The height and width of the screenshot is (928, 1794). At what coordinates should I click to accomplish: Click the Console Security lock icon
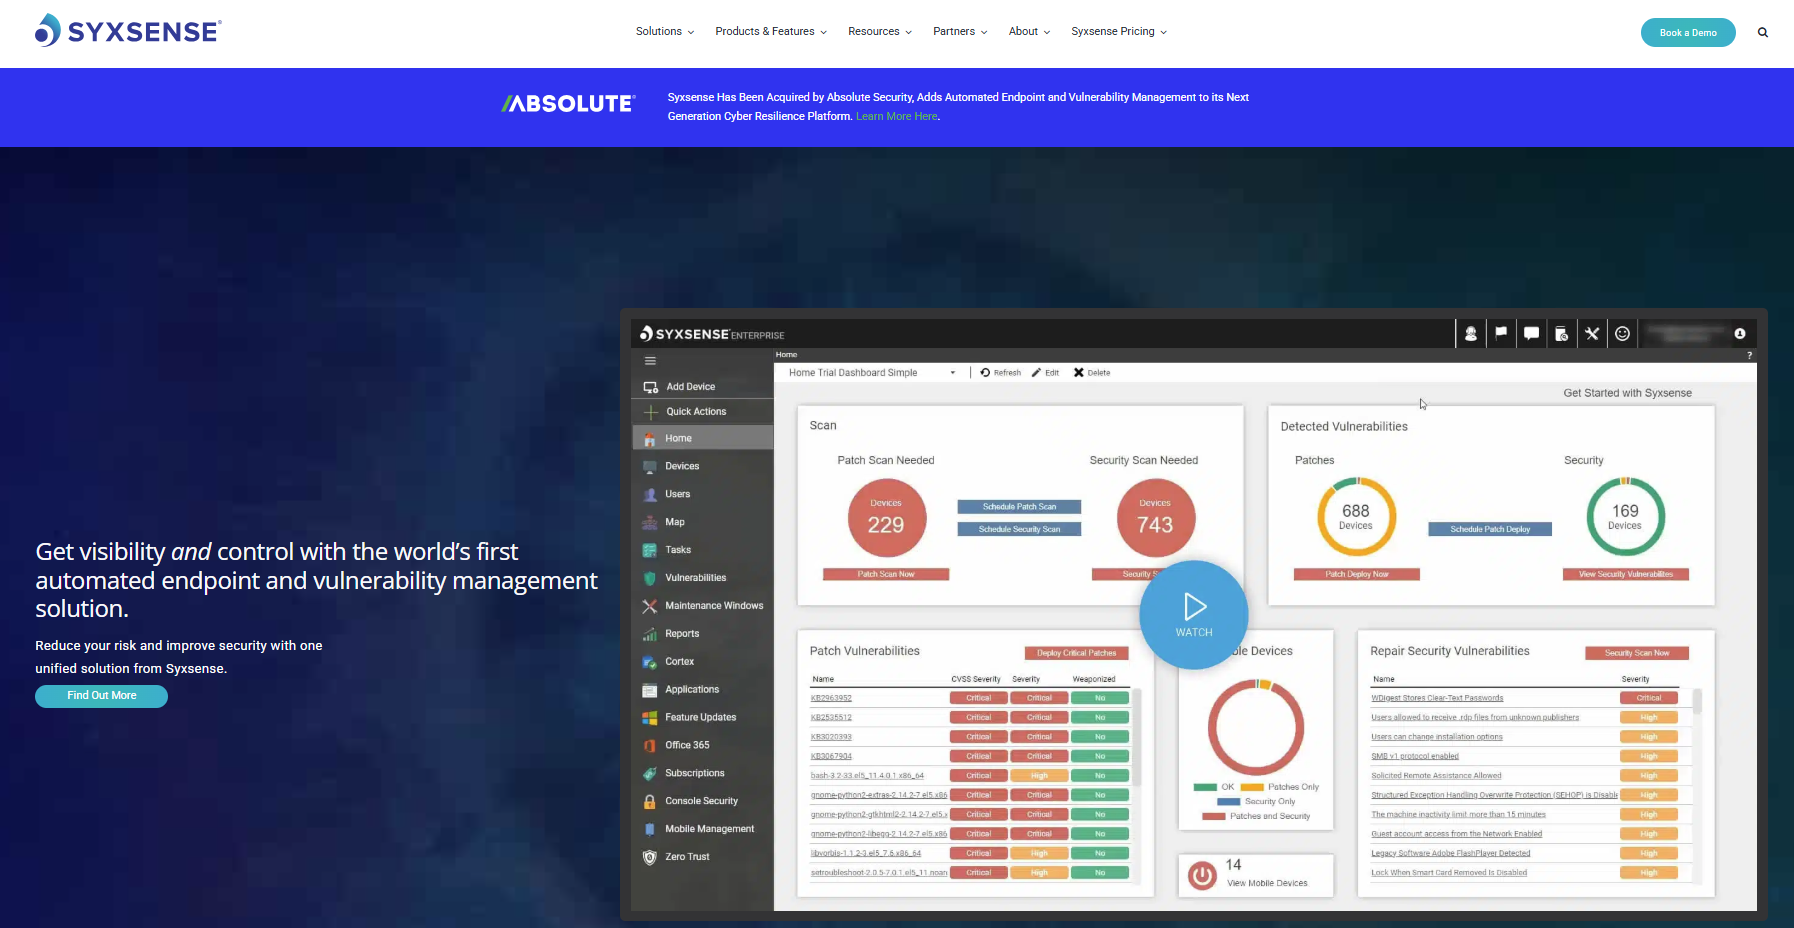point(650,801)
